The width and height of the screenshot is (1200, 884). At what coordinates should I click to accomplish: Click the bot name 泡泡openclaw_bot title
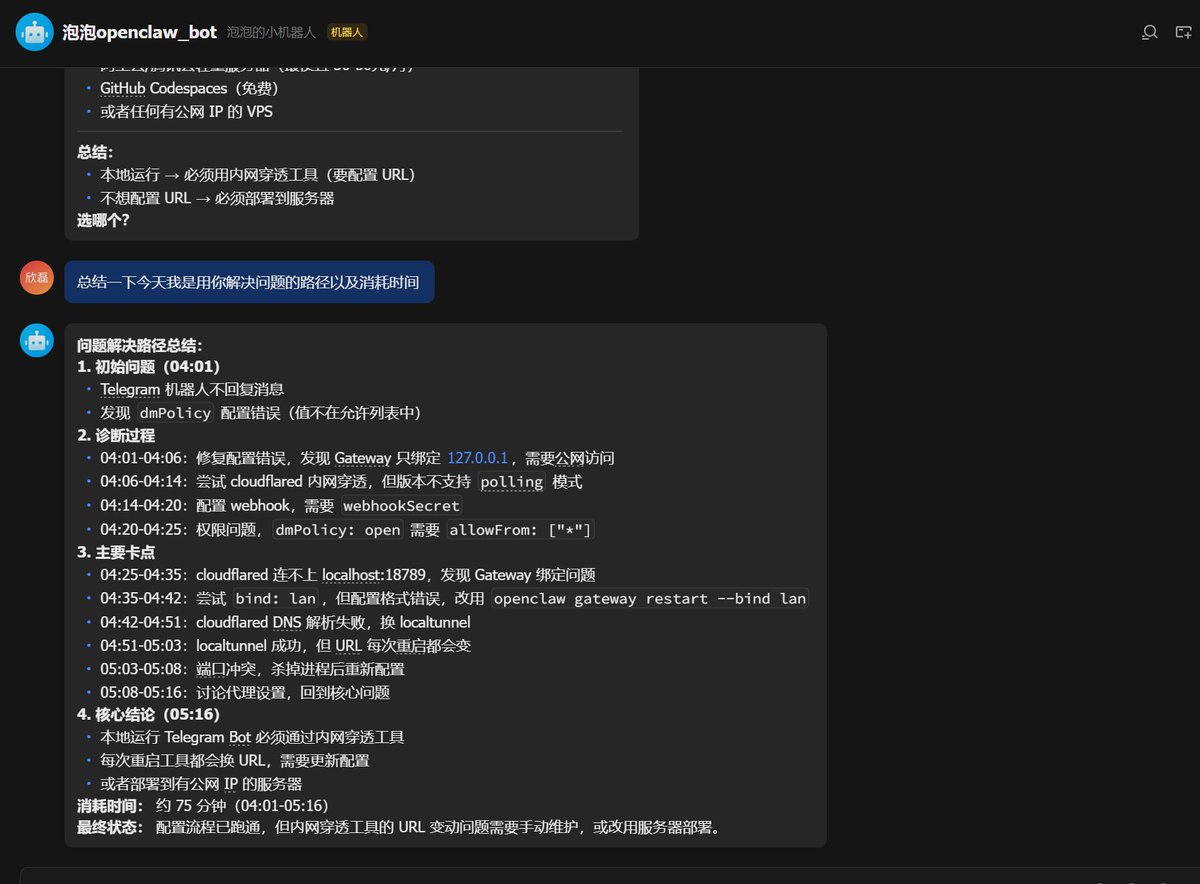pyautogui.click(x=138, y=31)
